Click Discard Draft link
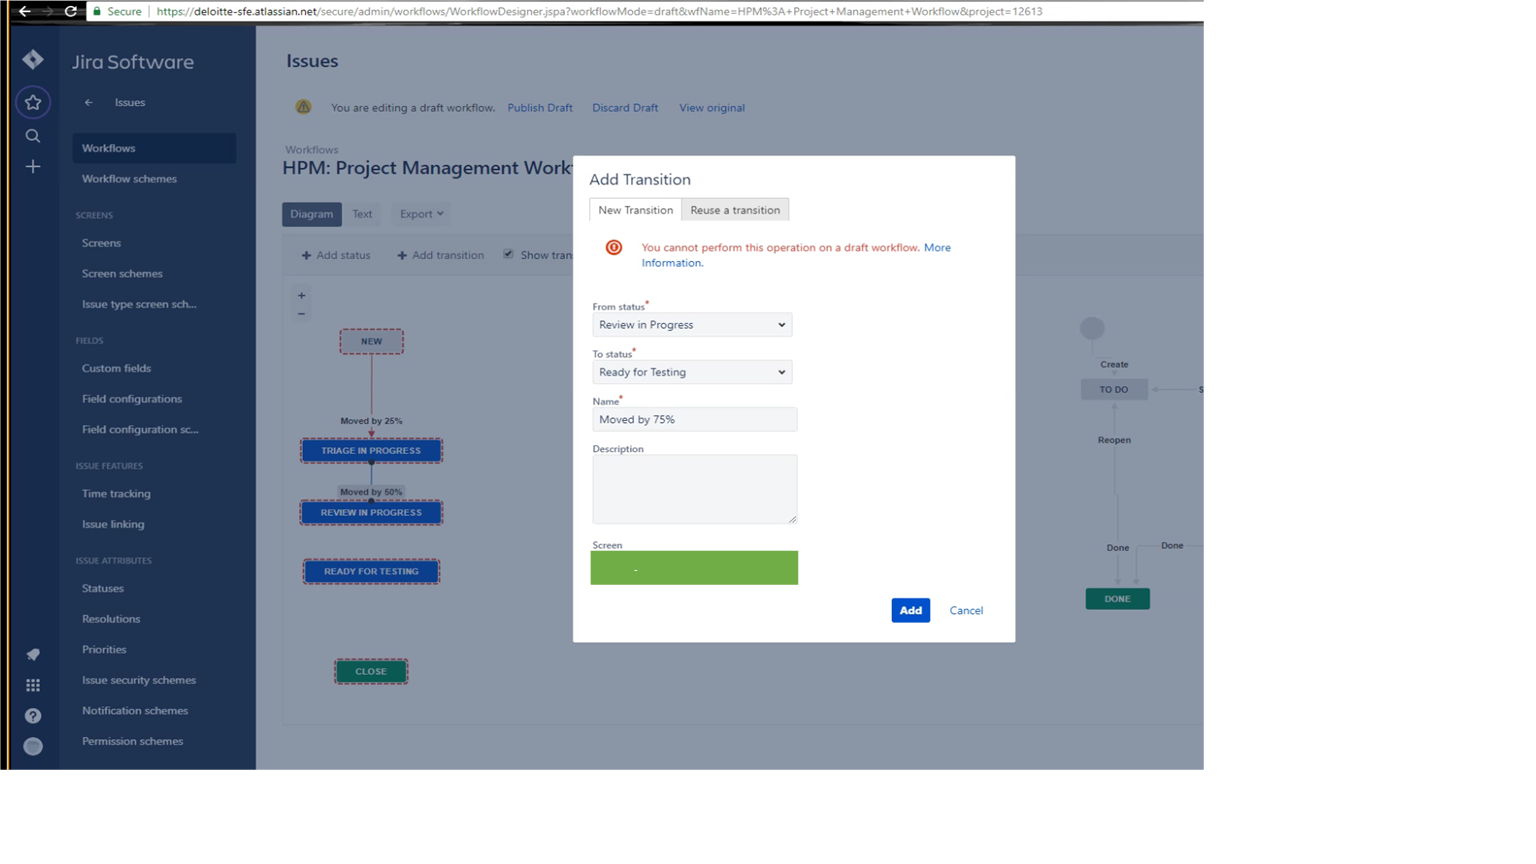Viewport: 1536px width, 864px height. 625,108
